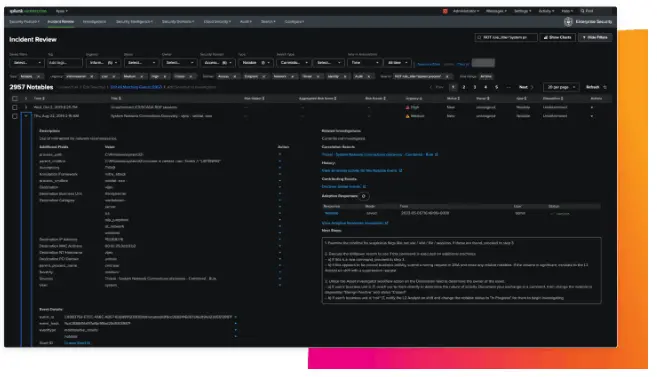Open the Owner filter dropdown
This screenshot has height=377, width=657.
(x=179, y=63)
